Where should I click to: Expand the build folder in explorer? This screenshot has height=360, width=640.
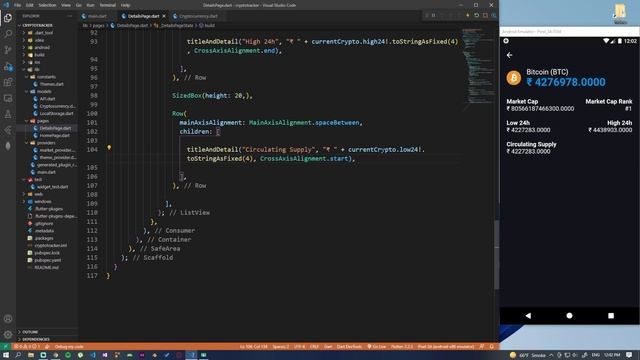[40, 55]
